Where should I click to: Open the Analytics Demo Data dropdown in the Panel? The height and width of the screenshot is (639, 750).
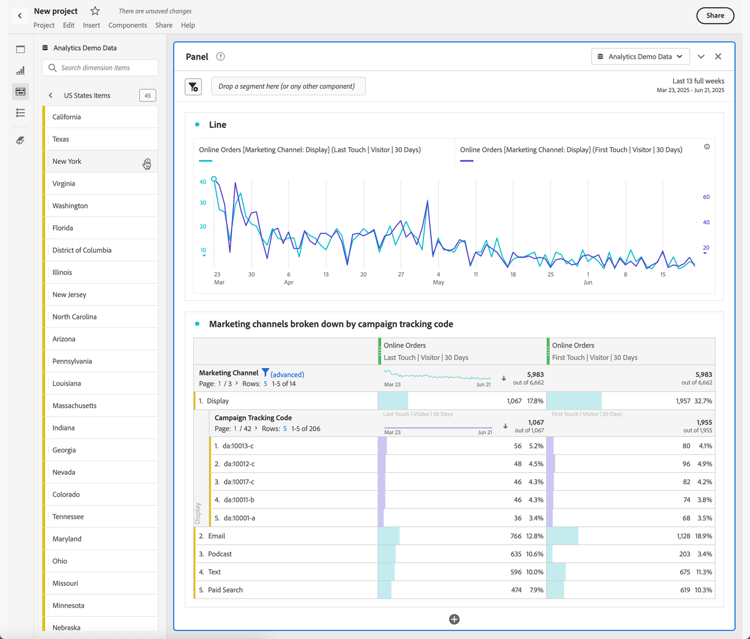[640, 57]
